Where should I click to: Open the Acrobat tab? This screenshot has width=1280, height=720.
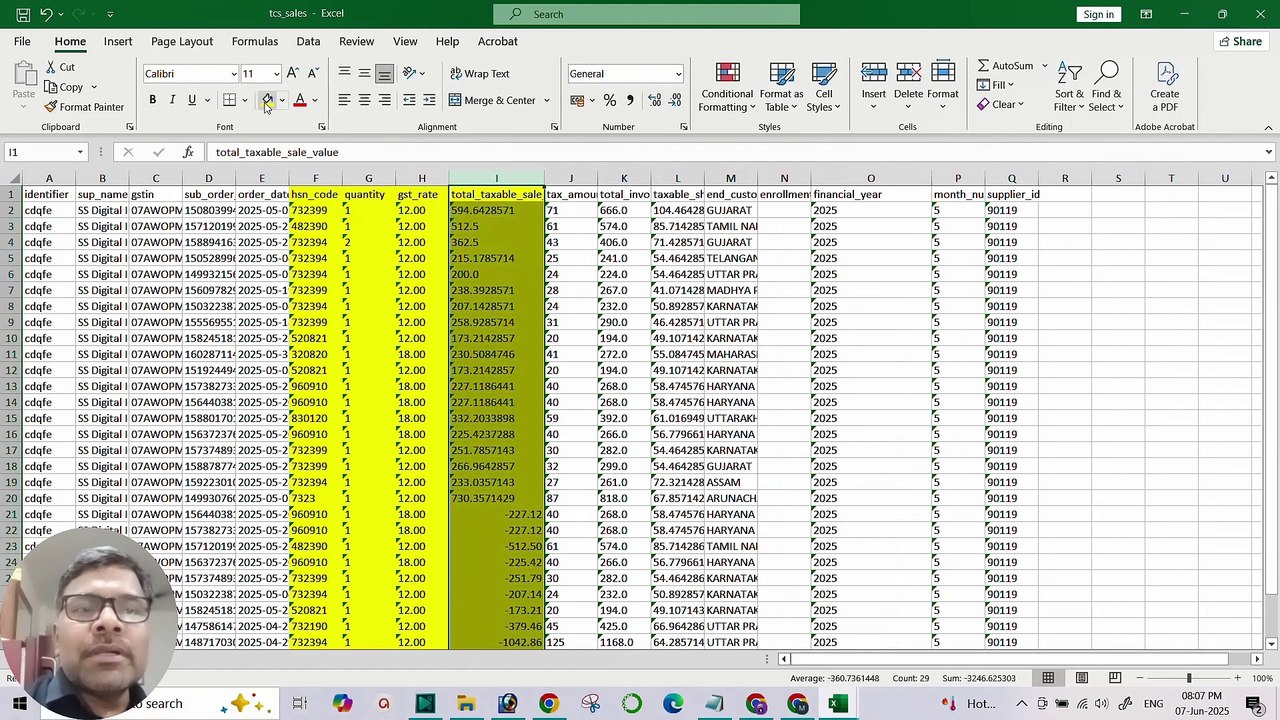tap(497, 41)
